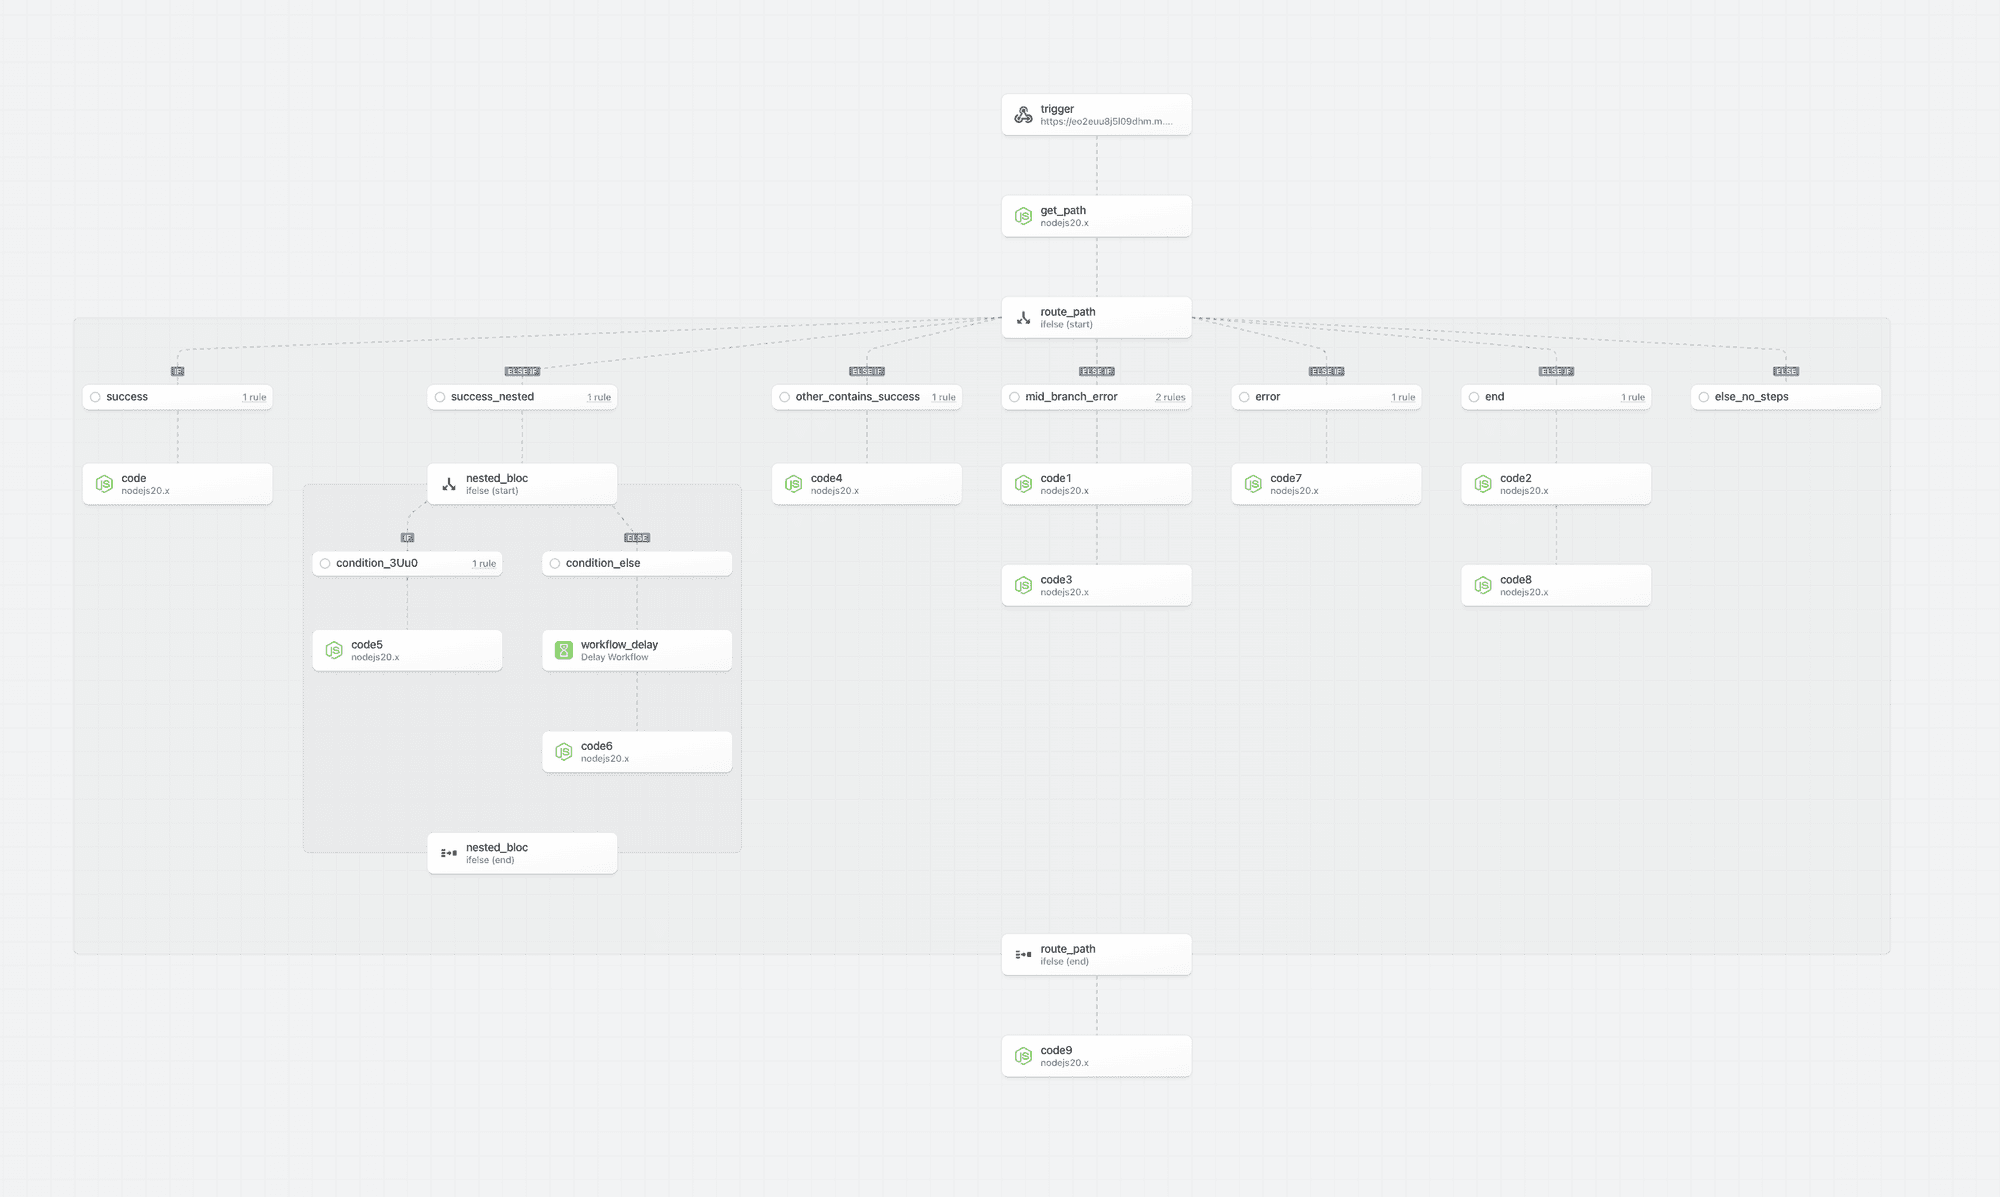Click the 'else_no_steps' label text
The width and height of the screenshot is (2000, 1197).
(x=1752, y=397)
